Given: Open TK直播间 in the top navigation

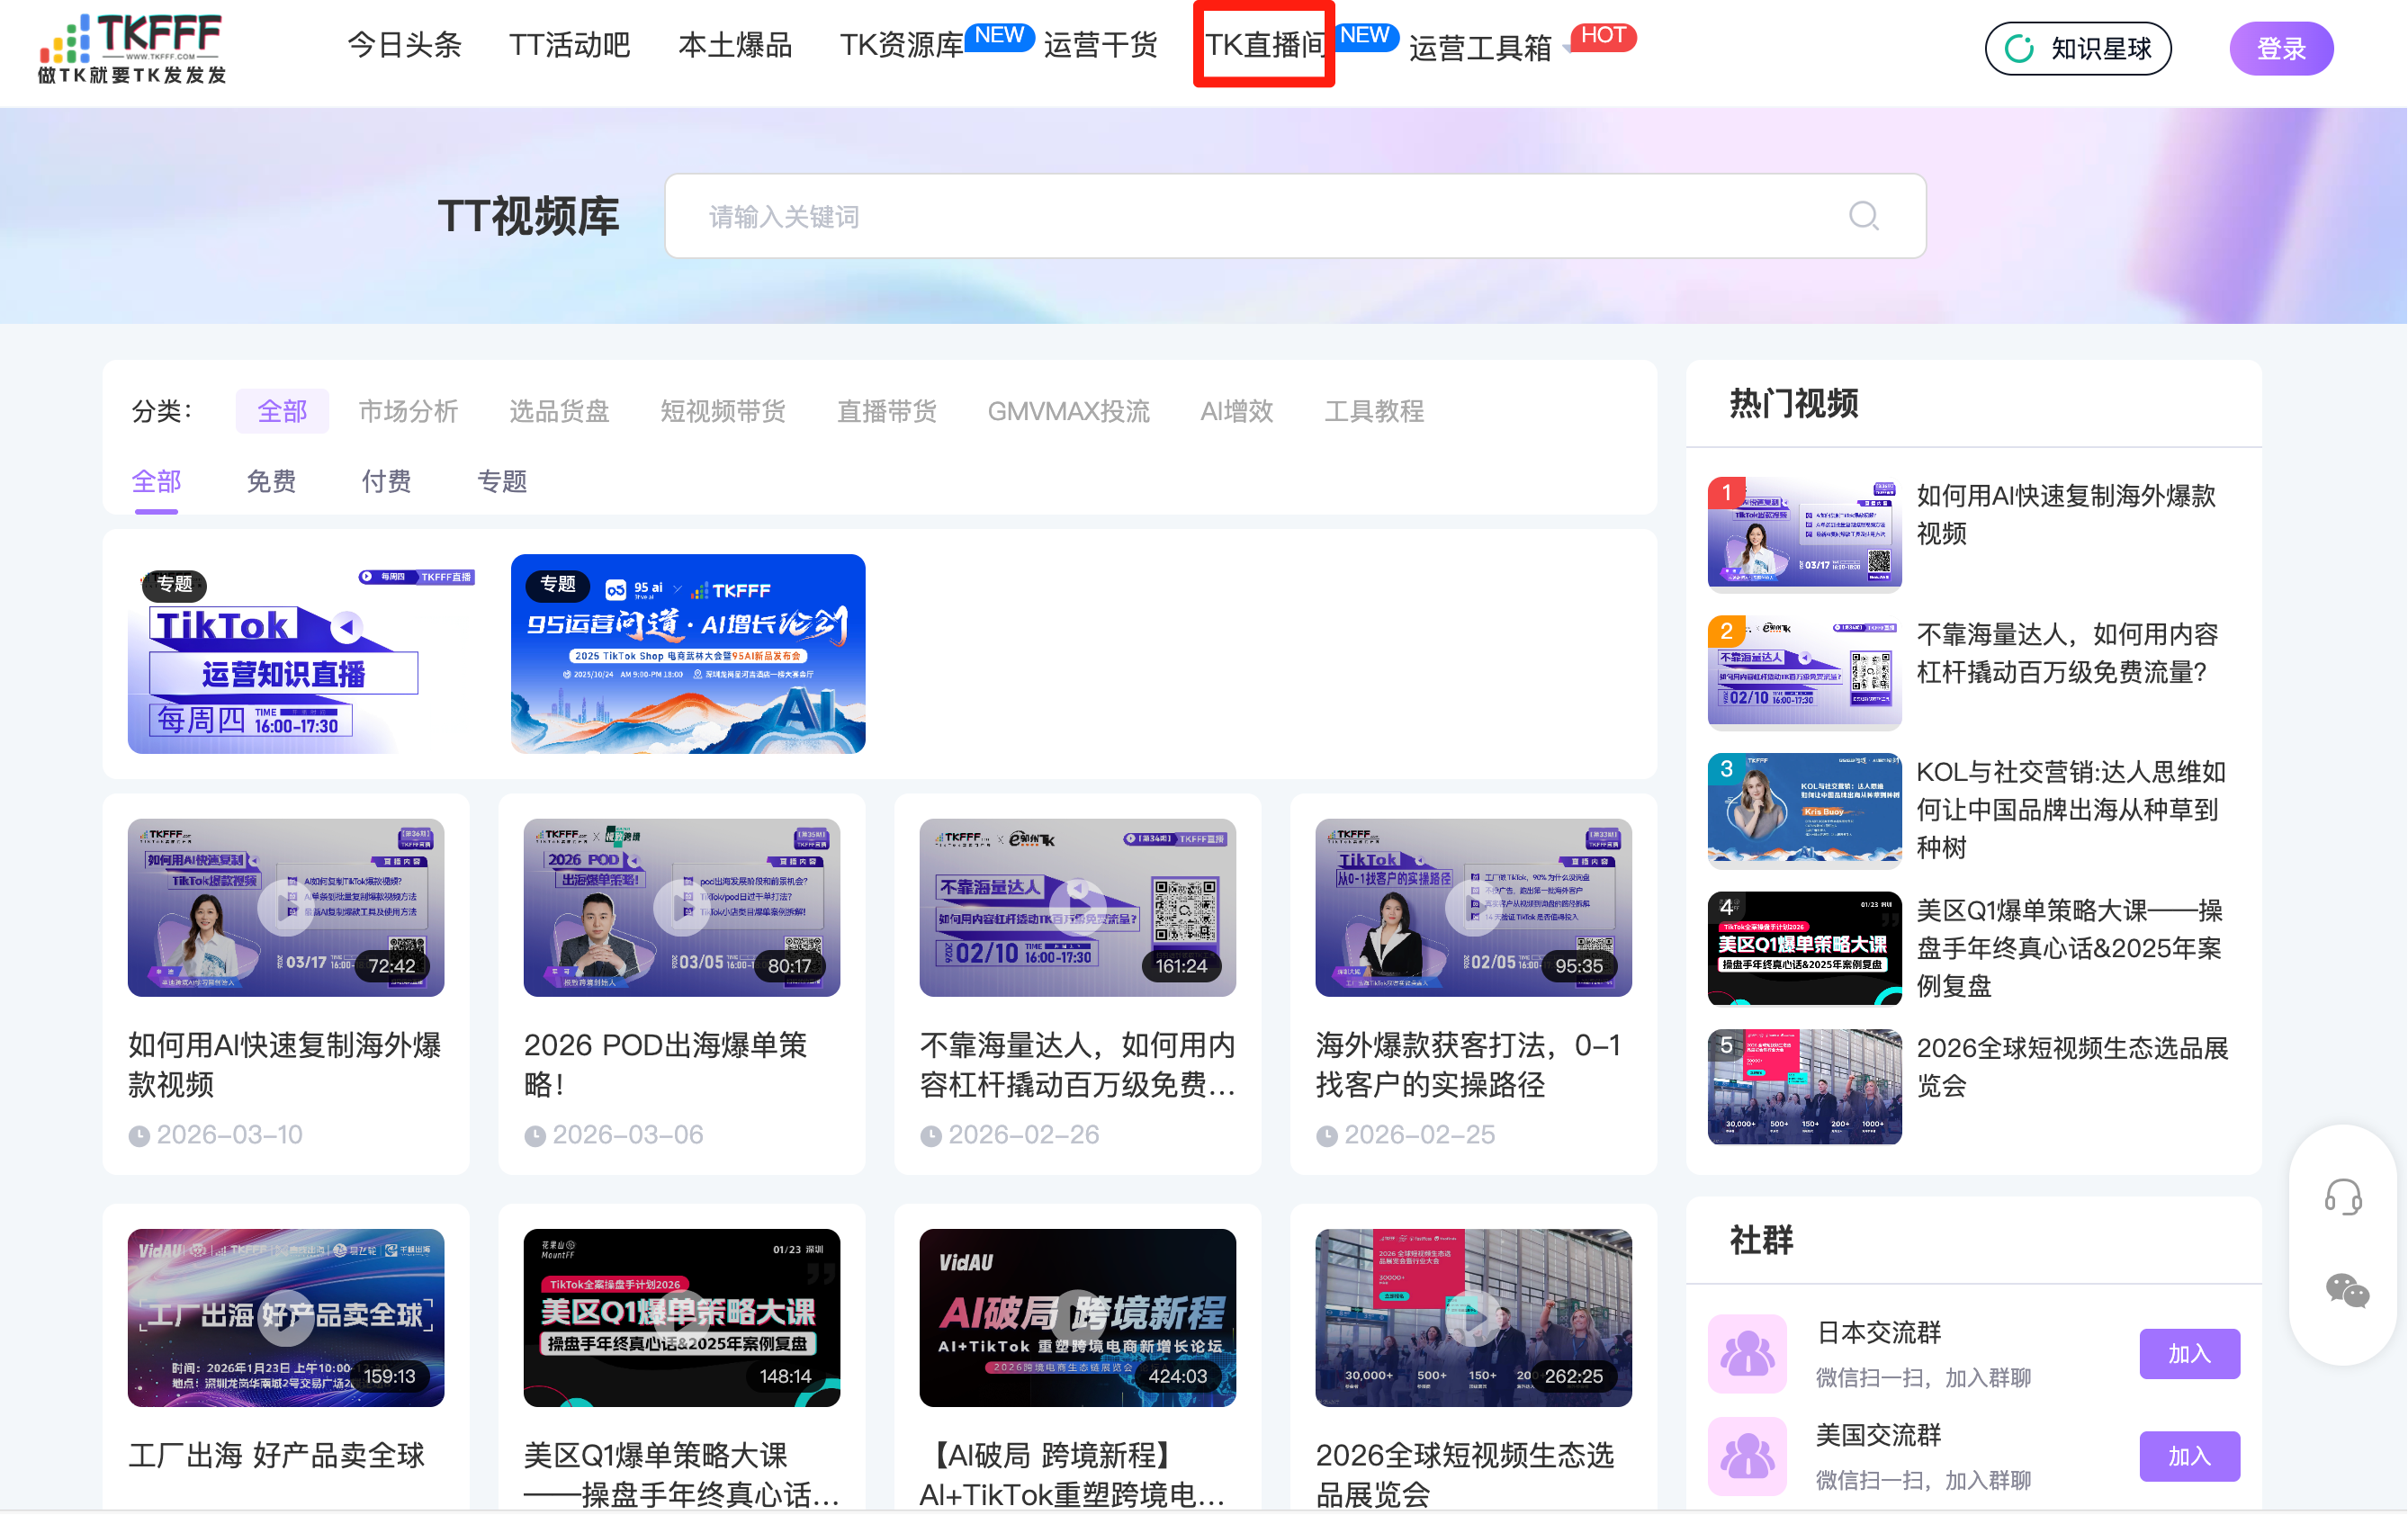Looking at the screenshot, I should [x=1264, y=46].
